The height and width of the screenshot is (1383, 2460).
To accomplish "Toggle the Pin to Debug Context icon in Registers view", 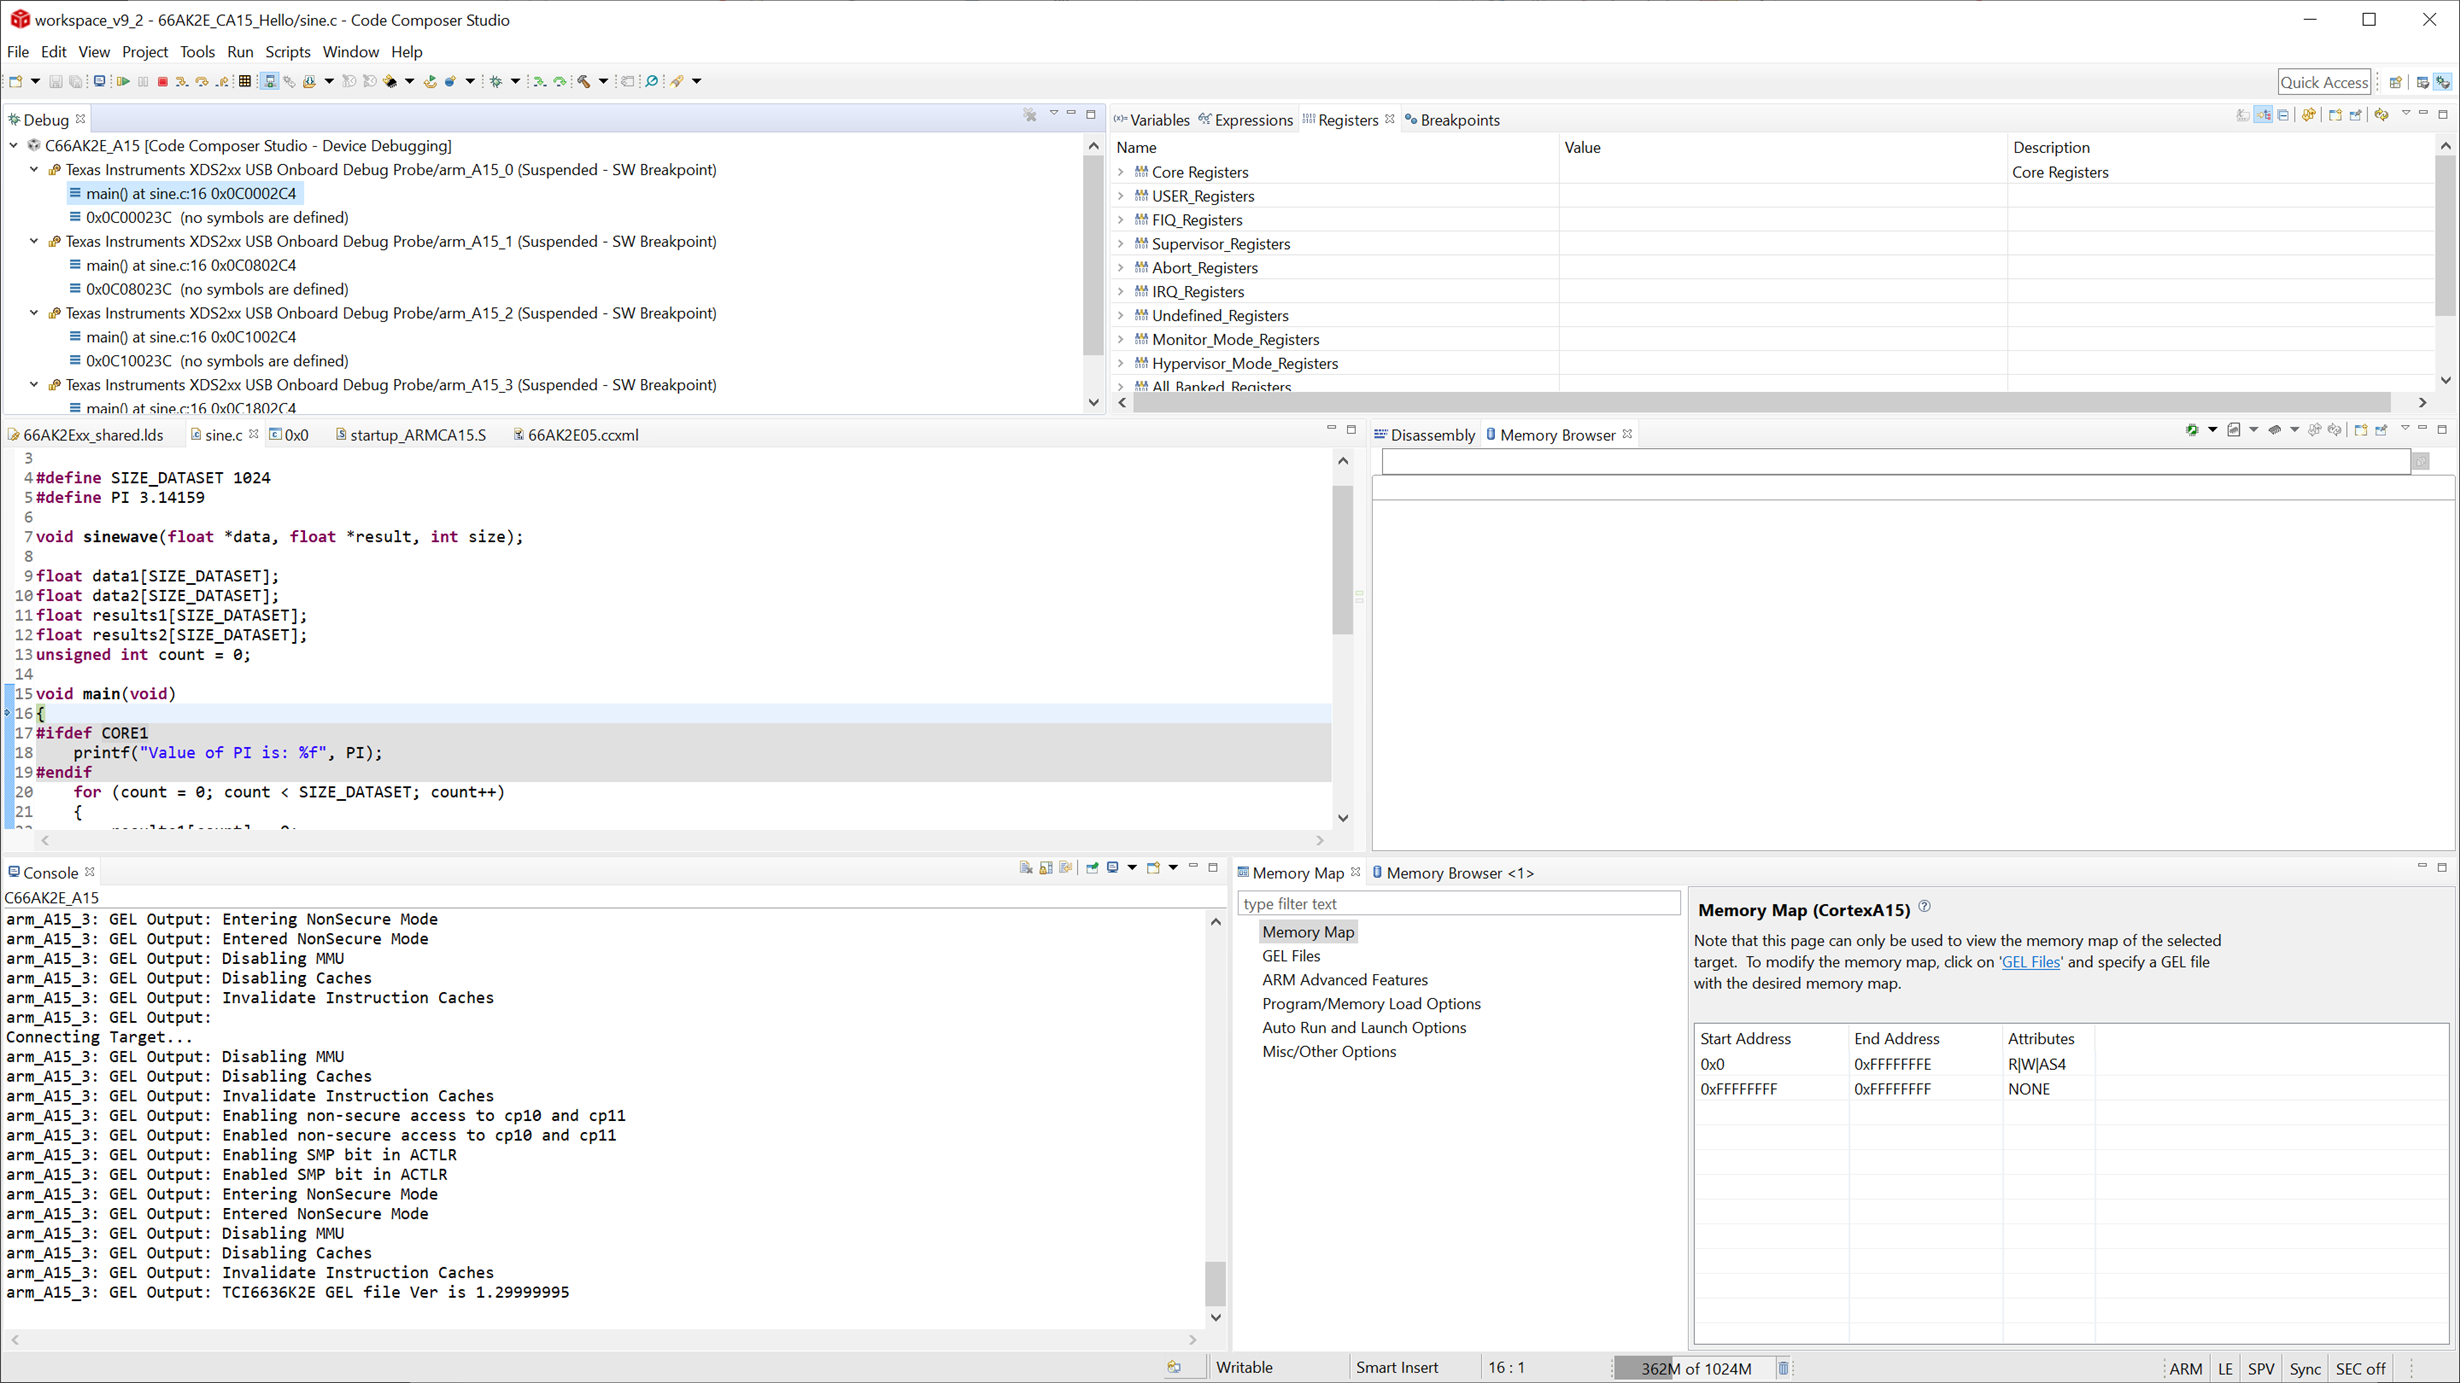I will 2355,116.
